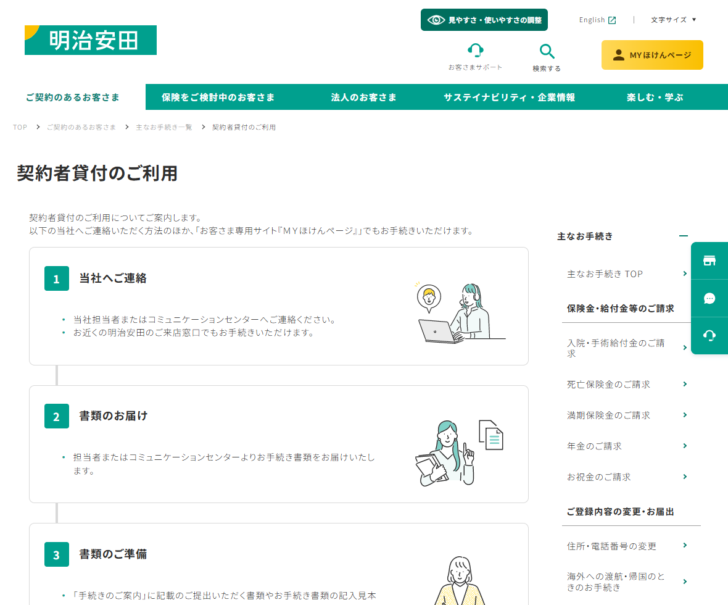Viewport: 728px width, 605px height.
Task: Open 年金のご請求 in the sidebar
Action: [x=626, y=446]
